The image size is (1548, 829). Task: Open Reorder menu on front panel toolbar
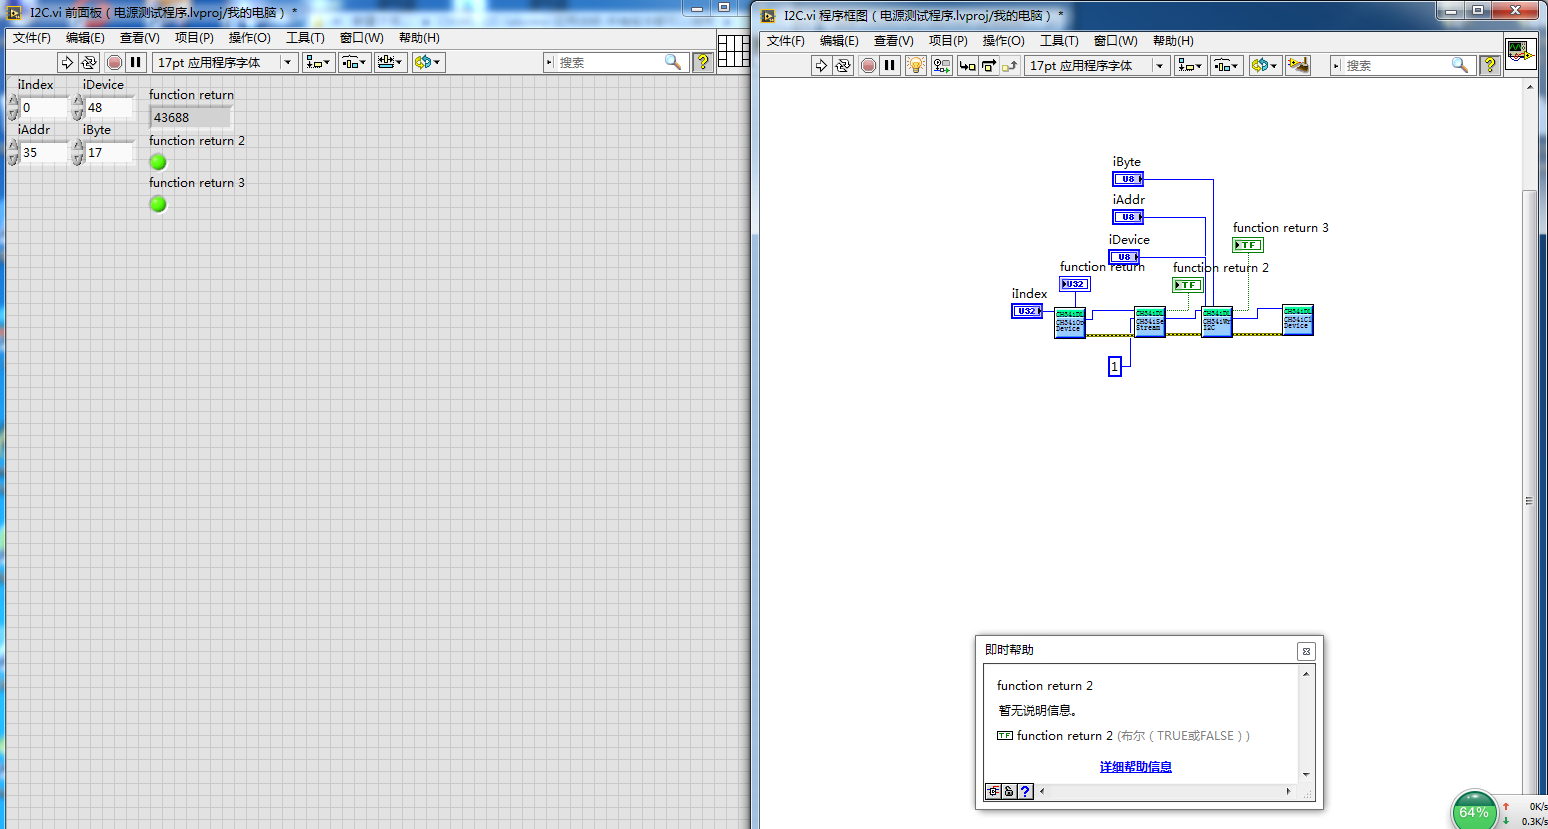coord(428,62)
